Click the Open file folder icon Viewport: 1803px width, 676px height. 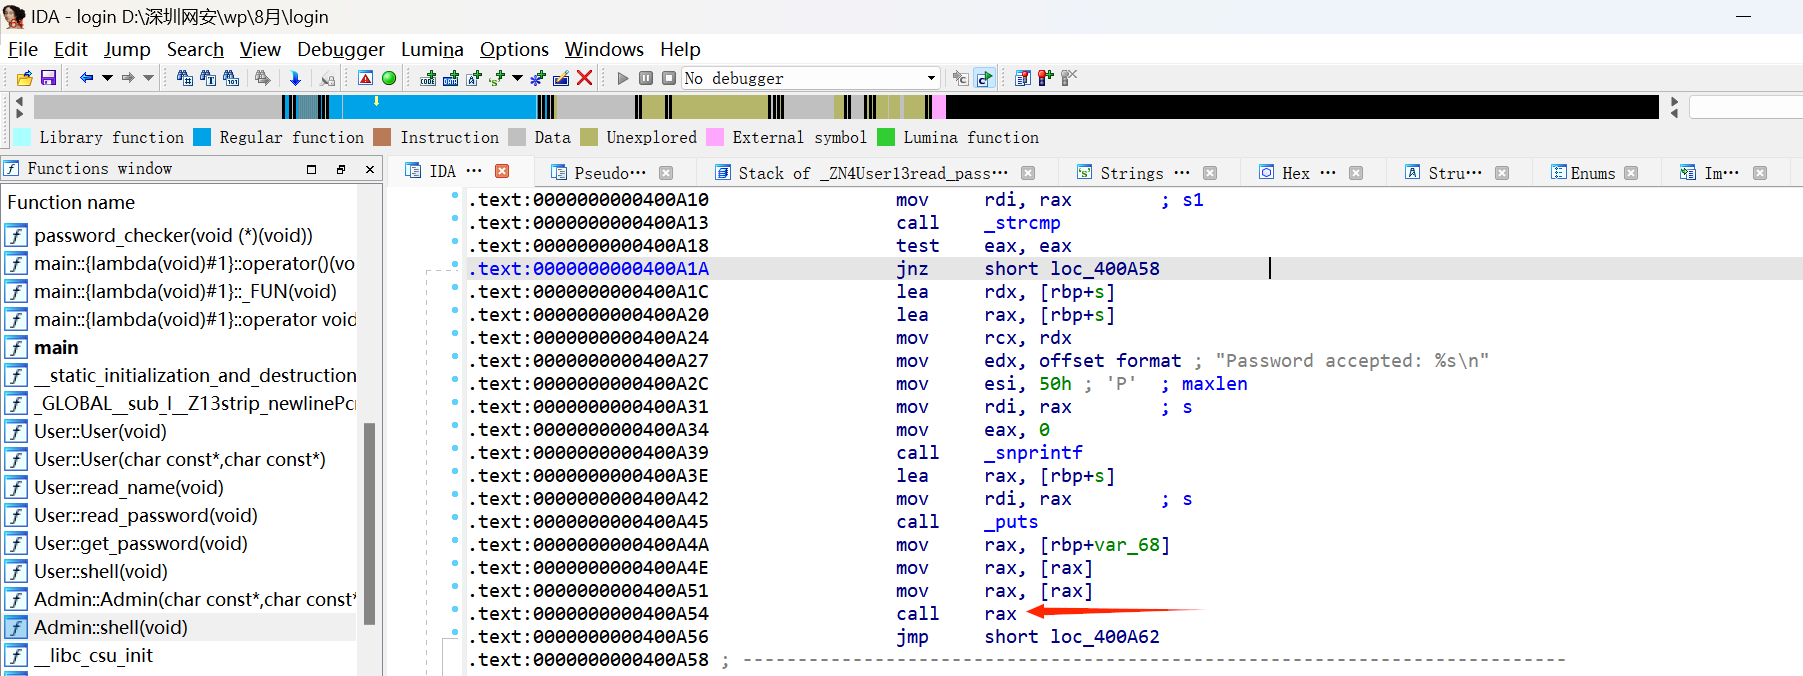click(x=25, y=78)
